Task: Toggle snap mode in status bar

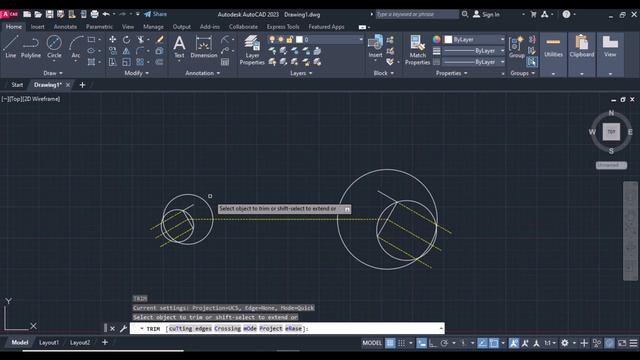Action: [x=402, y=343]
